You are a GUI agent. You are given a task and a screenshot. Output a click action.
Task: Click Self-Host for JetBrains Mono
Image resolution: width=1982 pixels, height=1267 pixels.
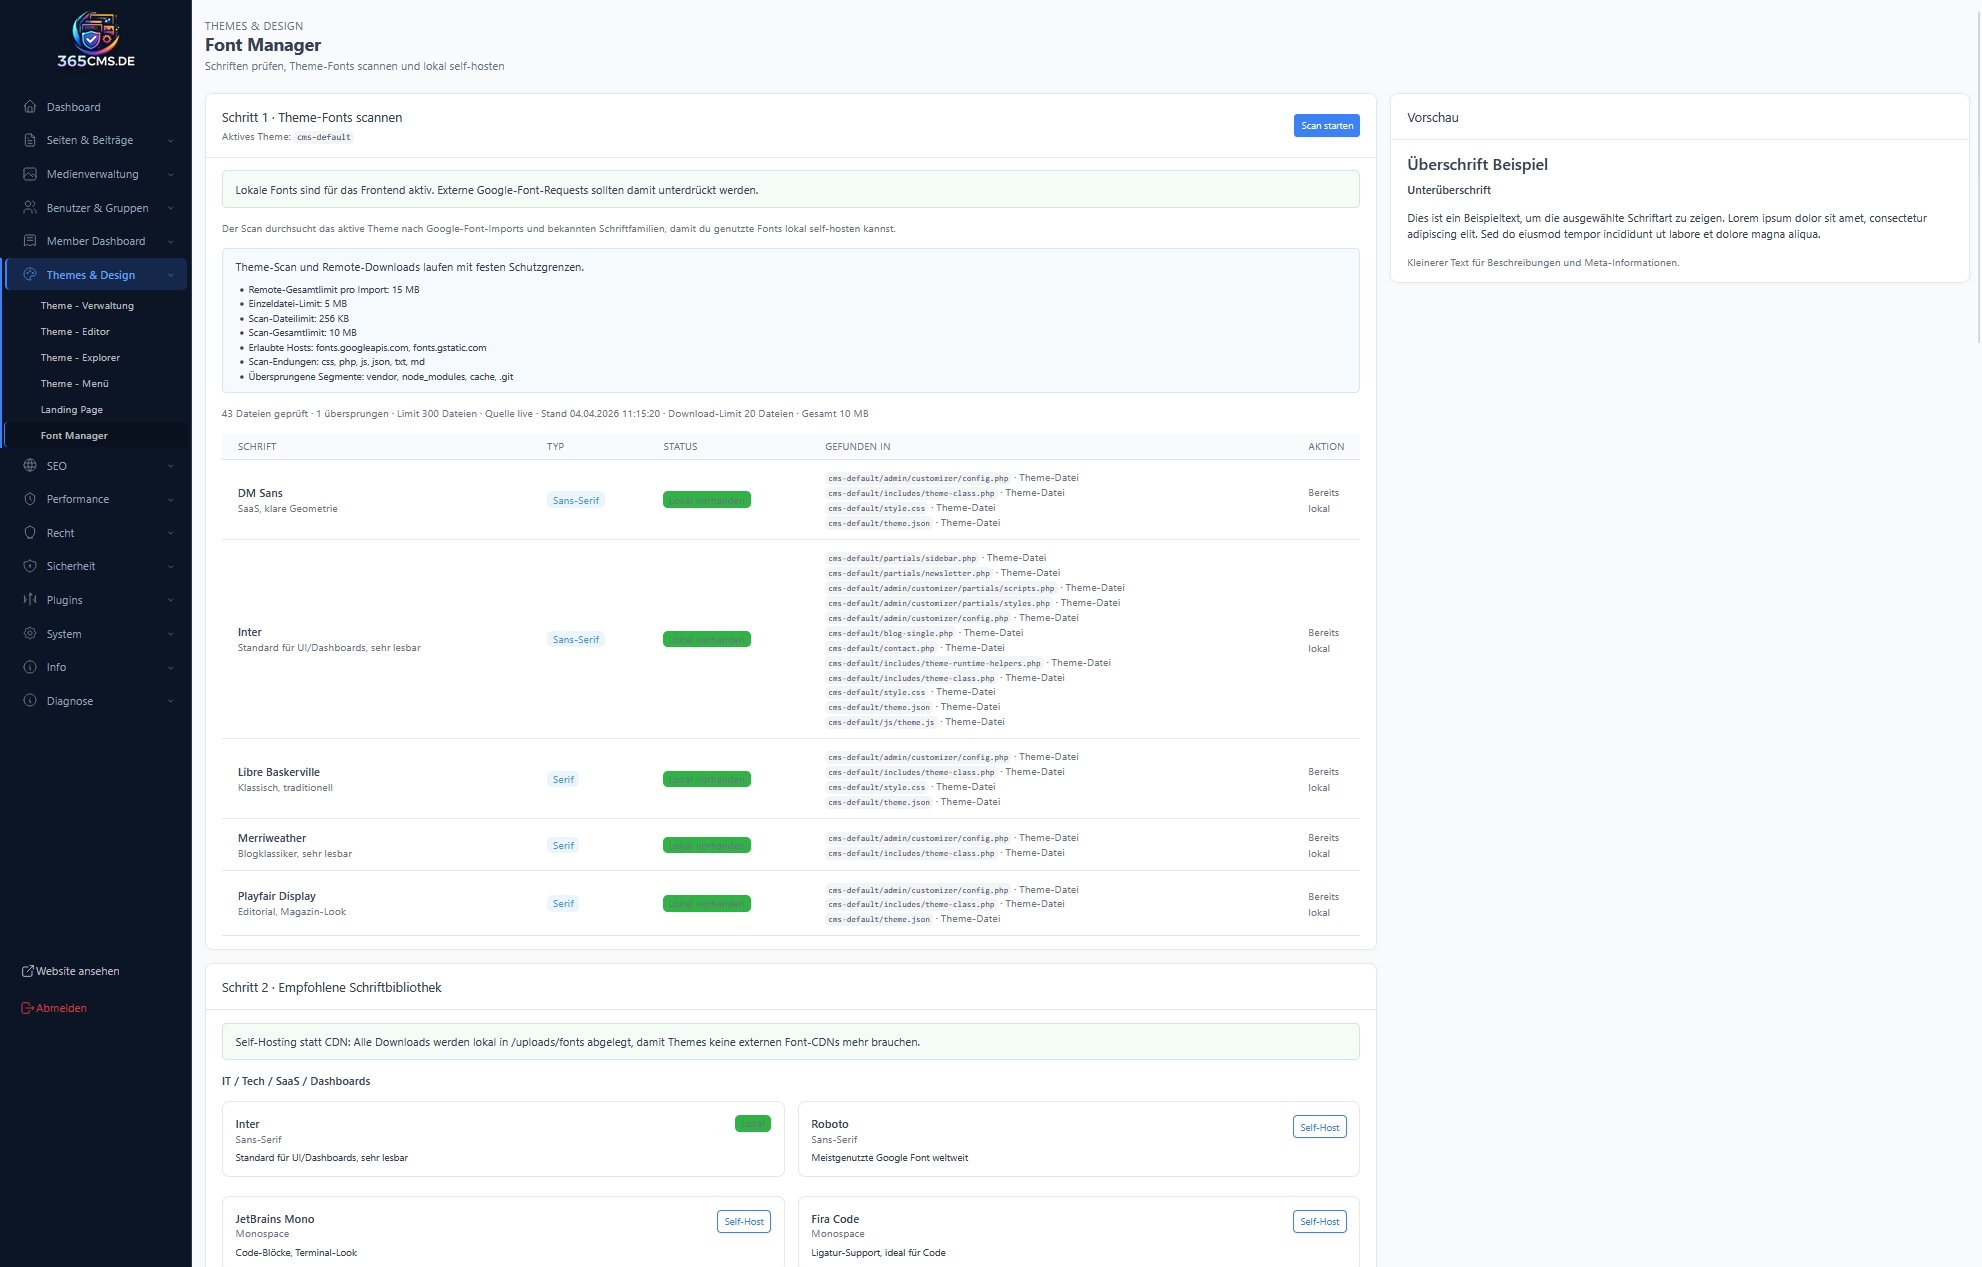(x=743, y=1221)
